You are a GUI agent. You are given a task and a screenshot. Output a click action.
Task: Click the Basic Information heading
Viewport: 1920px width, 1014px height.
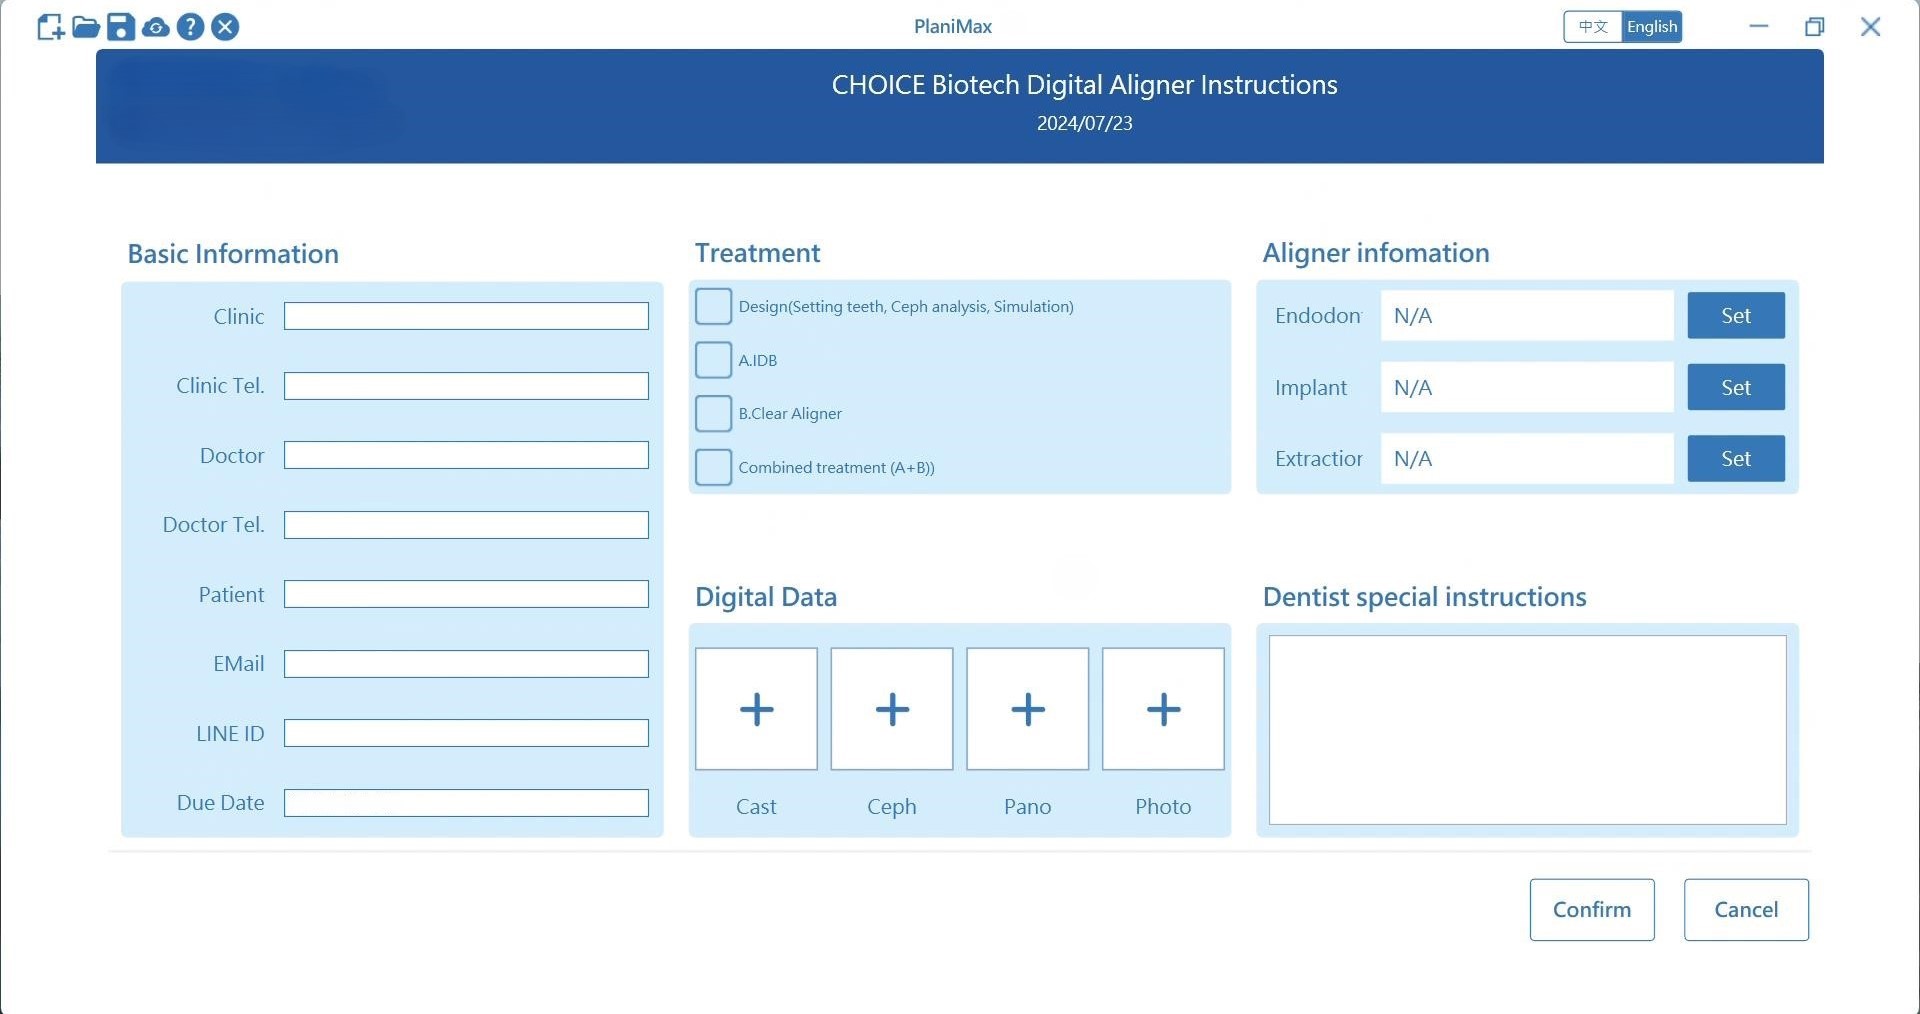coord(233,254)
